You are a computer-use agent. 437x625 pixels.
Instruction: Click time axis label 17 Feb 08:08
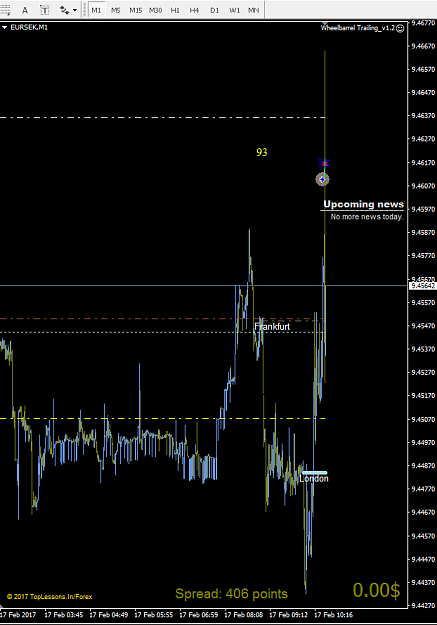point(244,615)
